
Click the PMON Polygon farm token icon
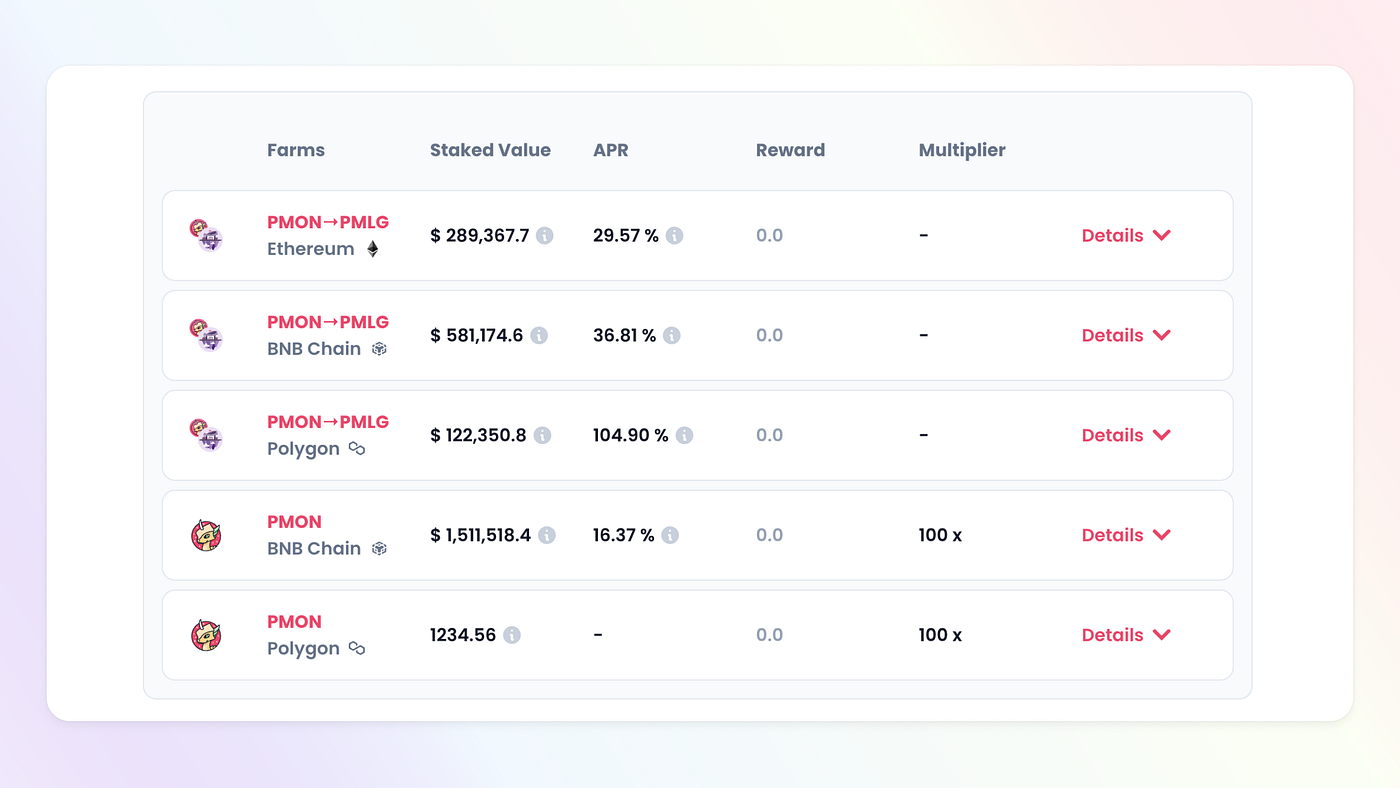click(x=206, y=635)
